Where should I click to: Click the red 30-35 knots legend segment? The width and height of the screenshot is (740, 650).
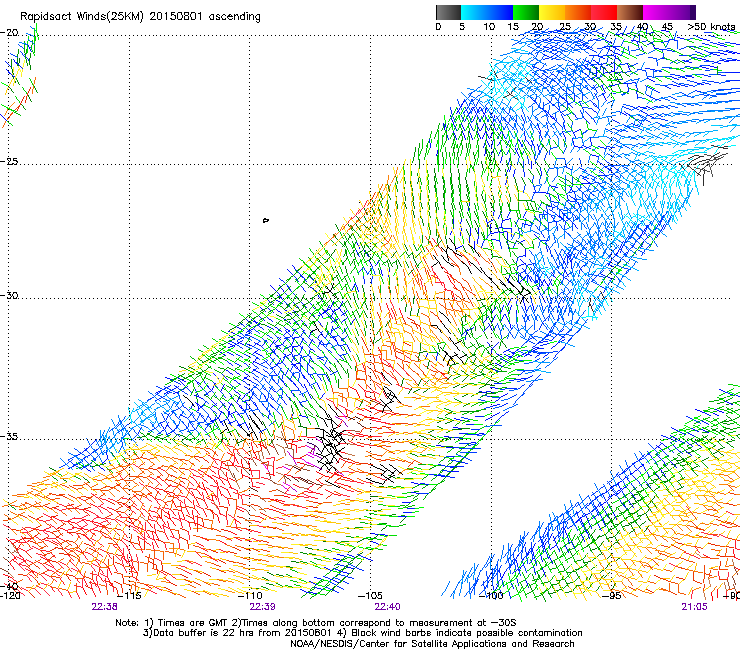coord(604,12)
